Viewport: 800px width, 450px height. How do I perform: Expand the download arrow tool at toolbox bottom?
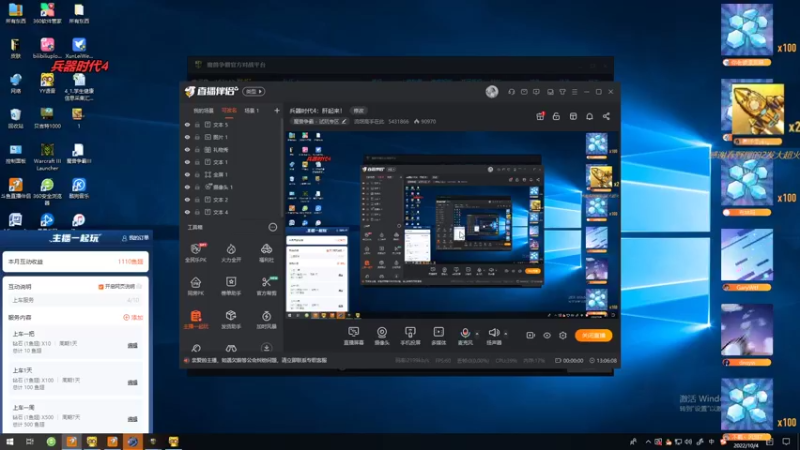[266, 348]
